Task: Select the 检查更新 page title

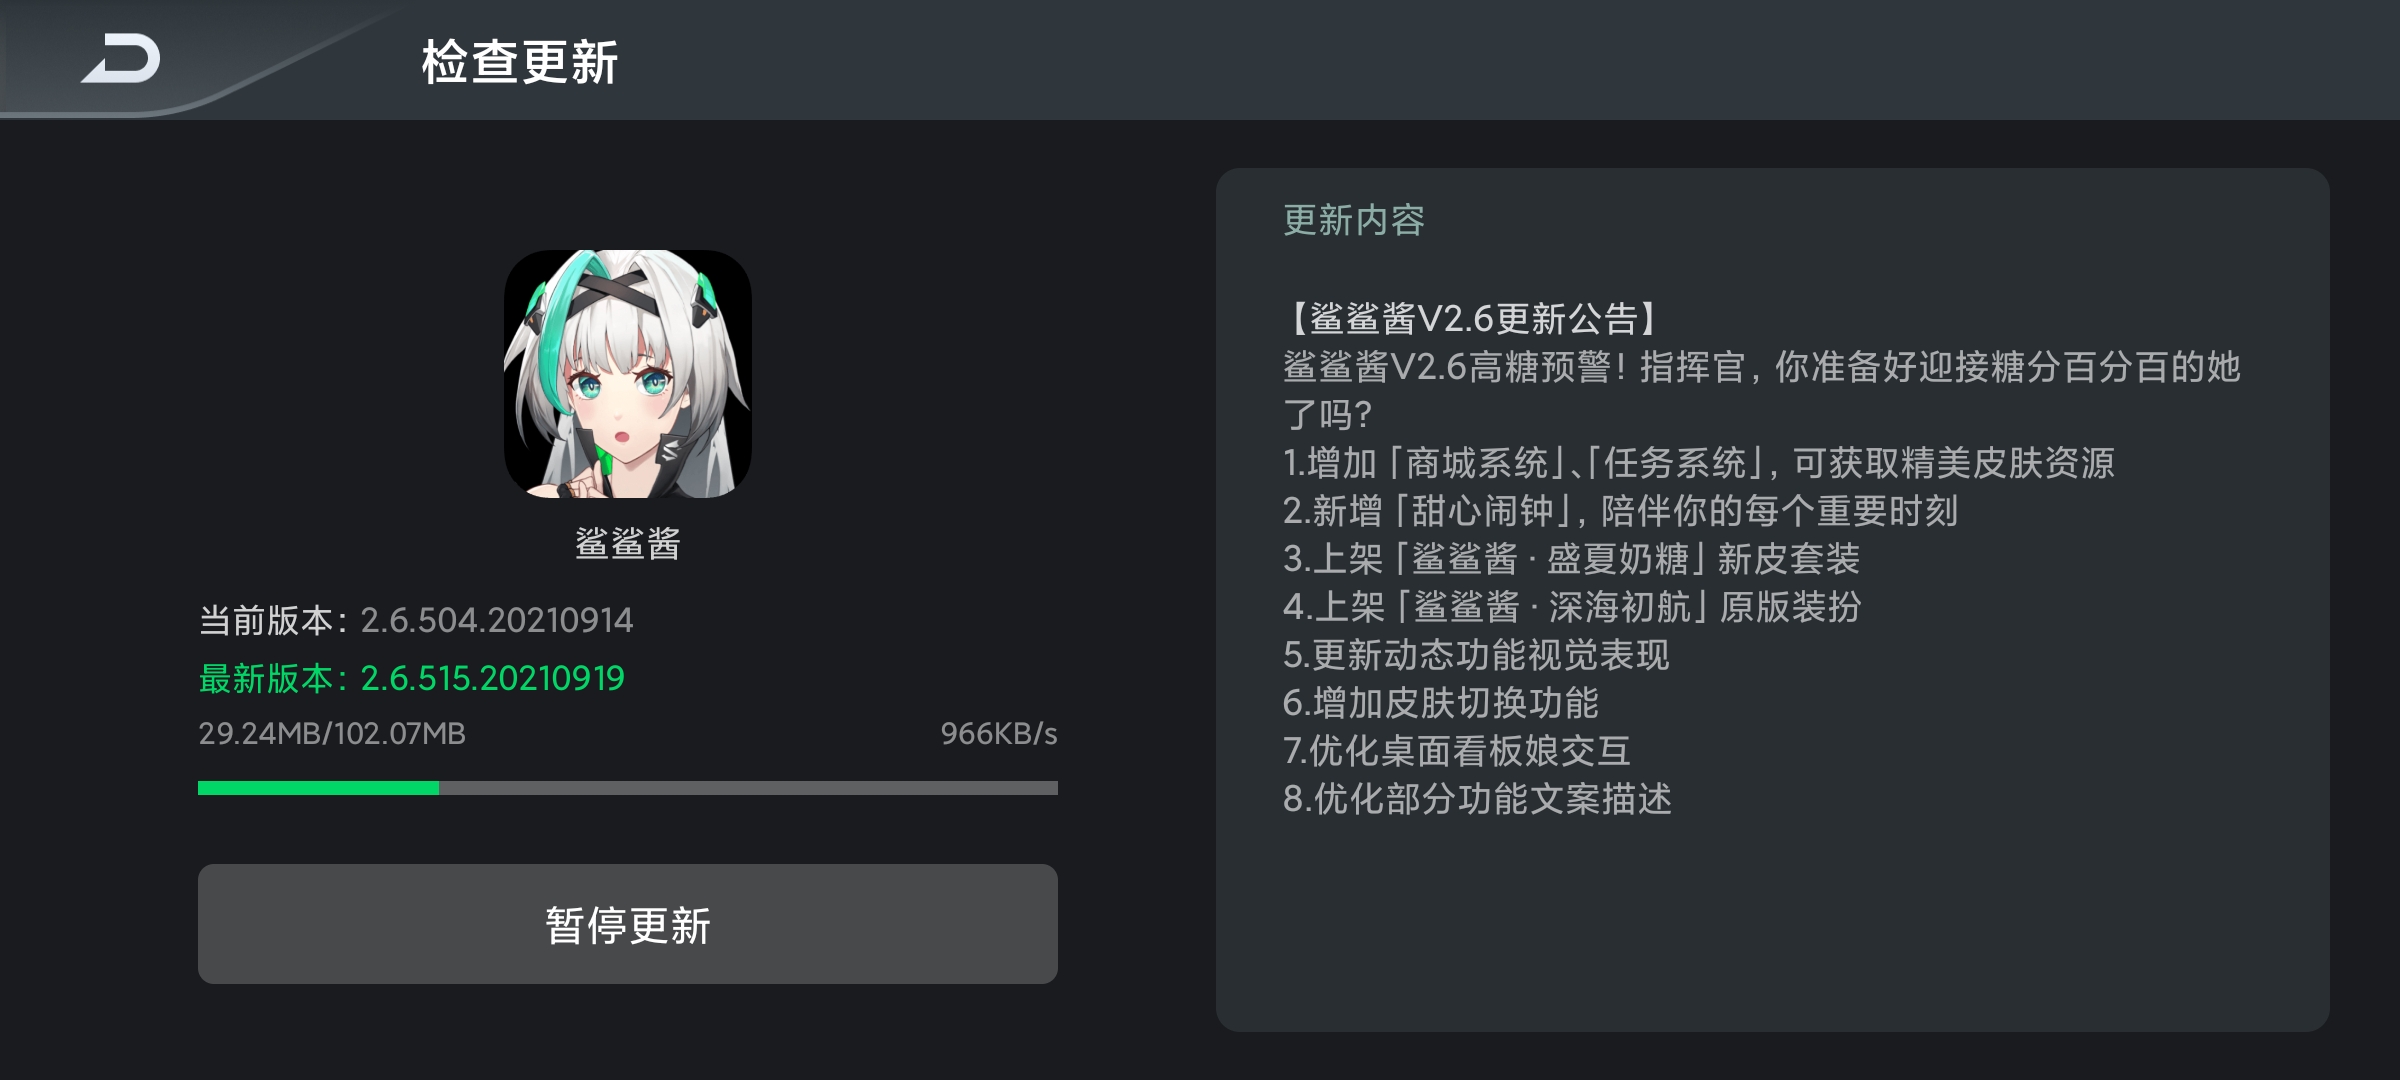Action: tap(520, 62)
